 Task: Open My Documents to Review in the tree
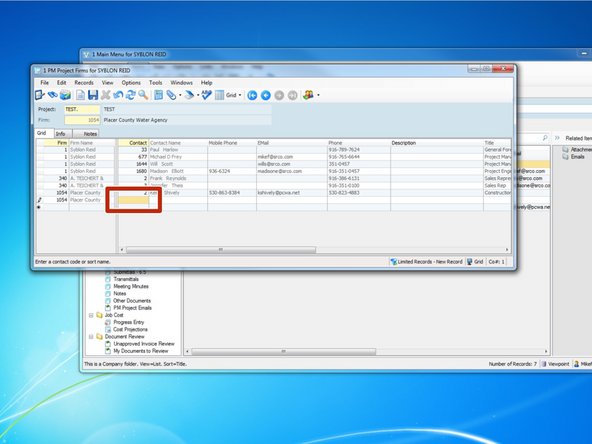pyautogui.click(x=140, y=351)
